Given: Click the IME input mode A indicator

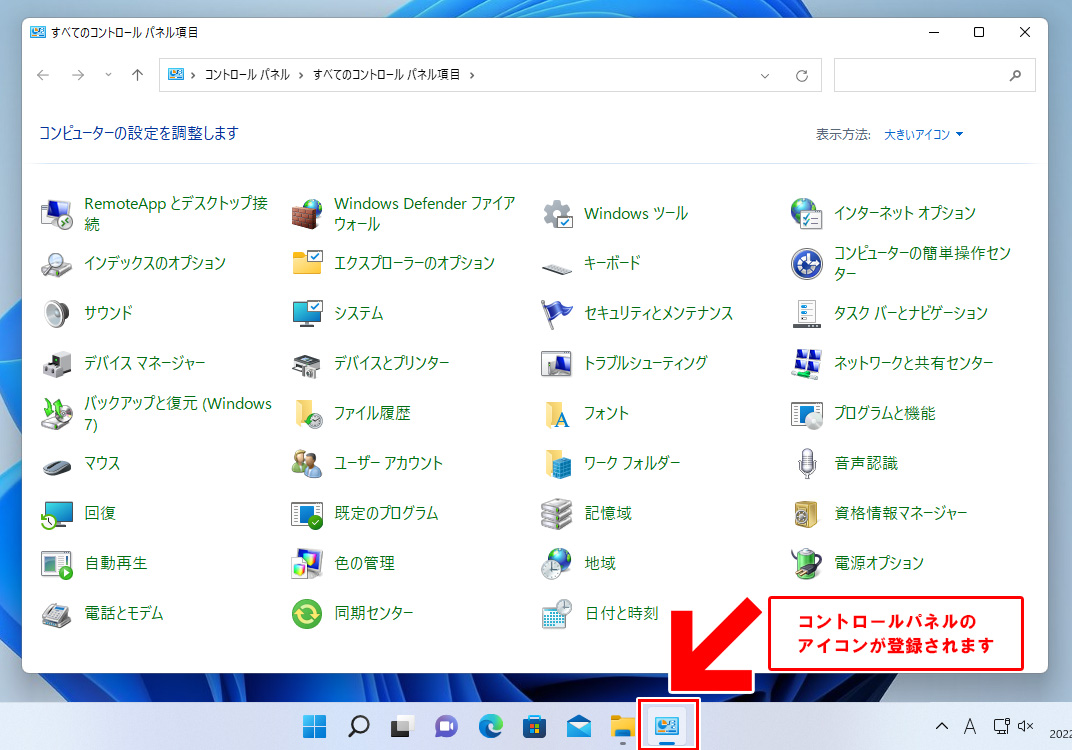Looking at the screenshot, I should (x=969, y=726).
